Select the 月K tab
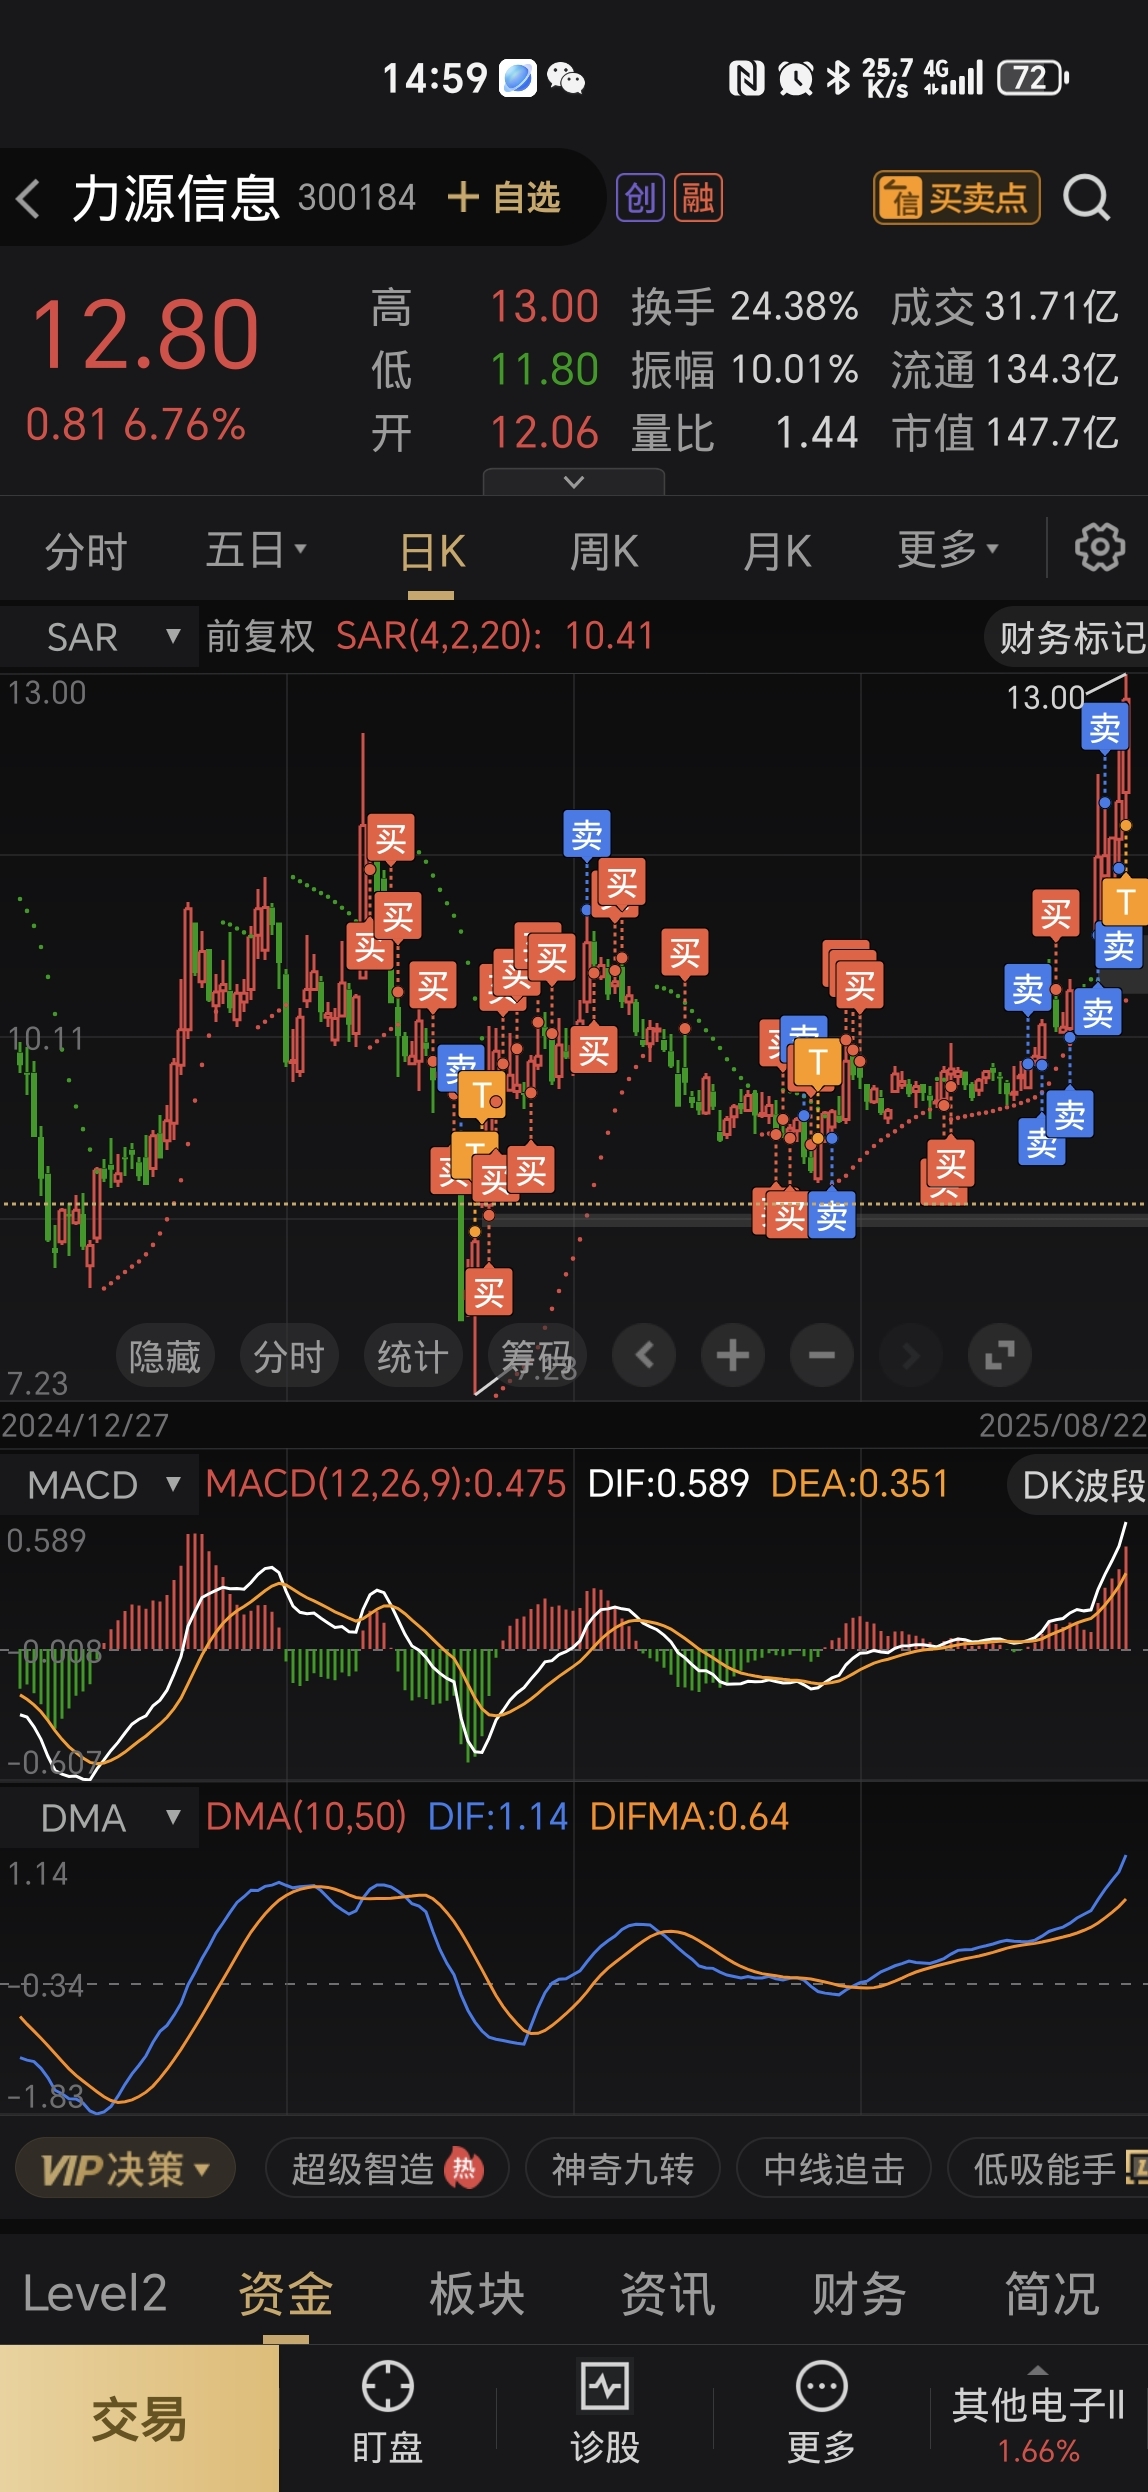 point(777,551)
